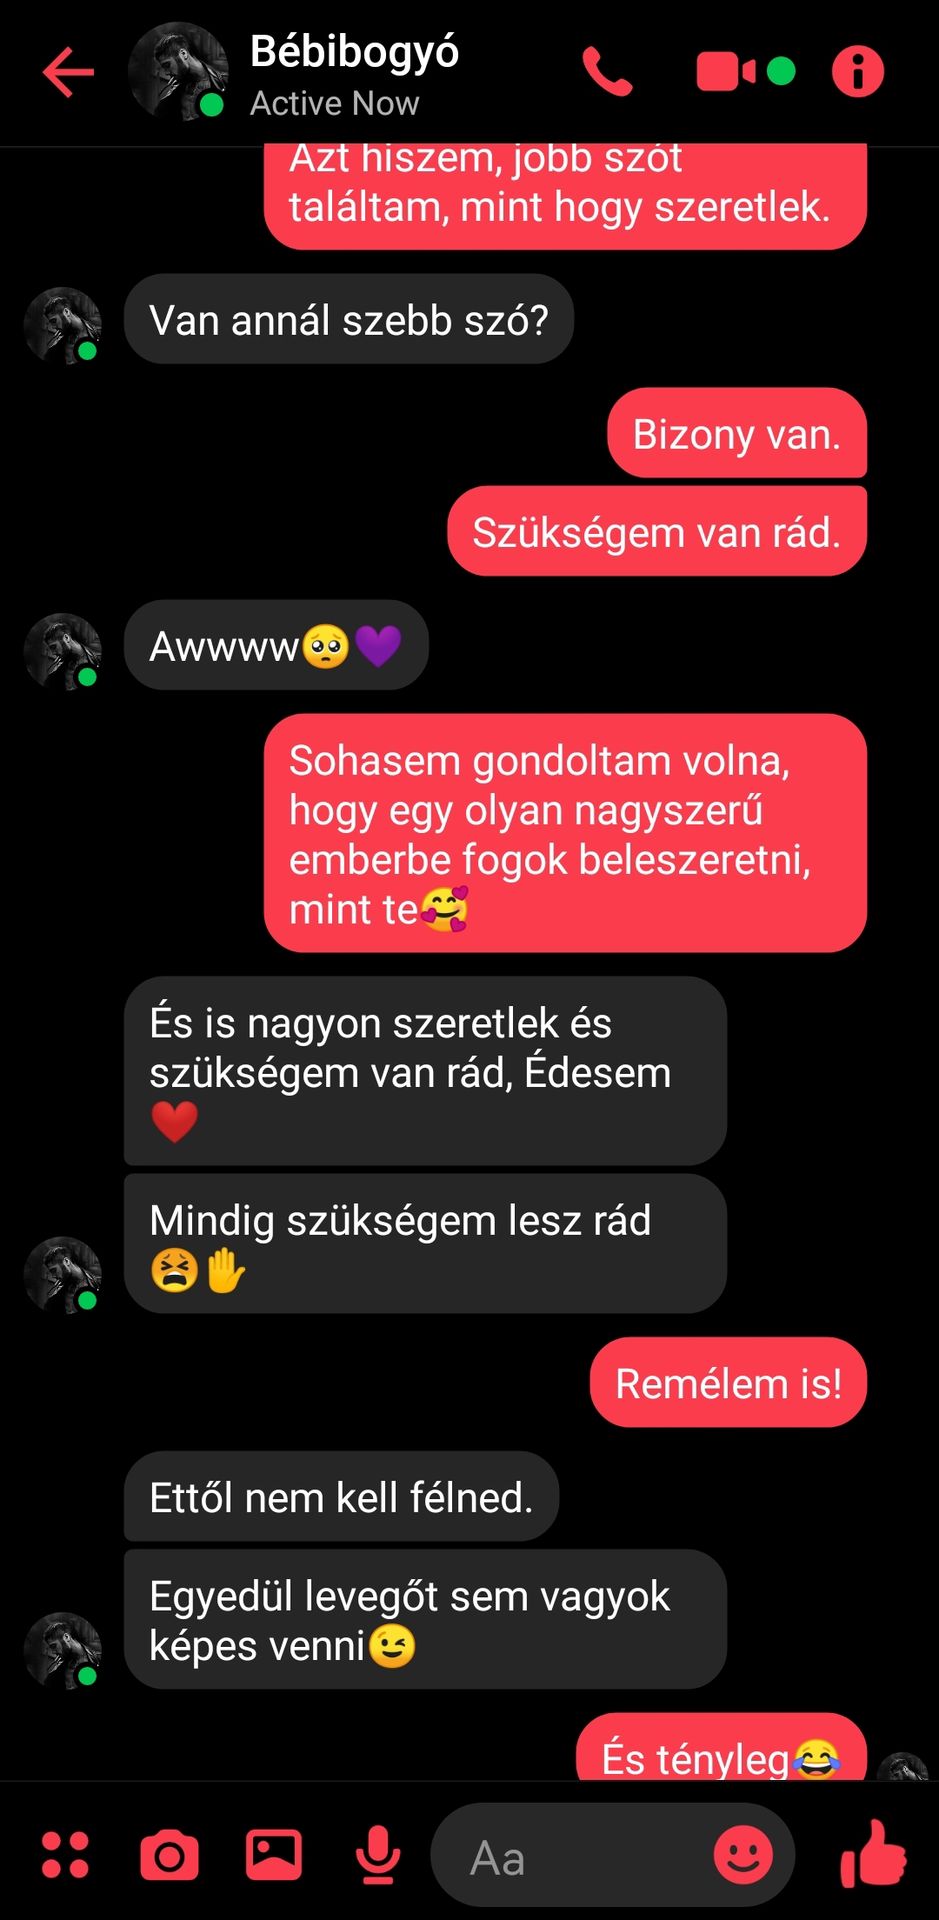Screen dimensions: 939x1920
Task: Open the four-dot more actions menu
Action: coord(65,1855)
